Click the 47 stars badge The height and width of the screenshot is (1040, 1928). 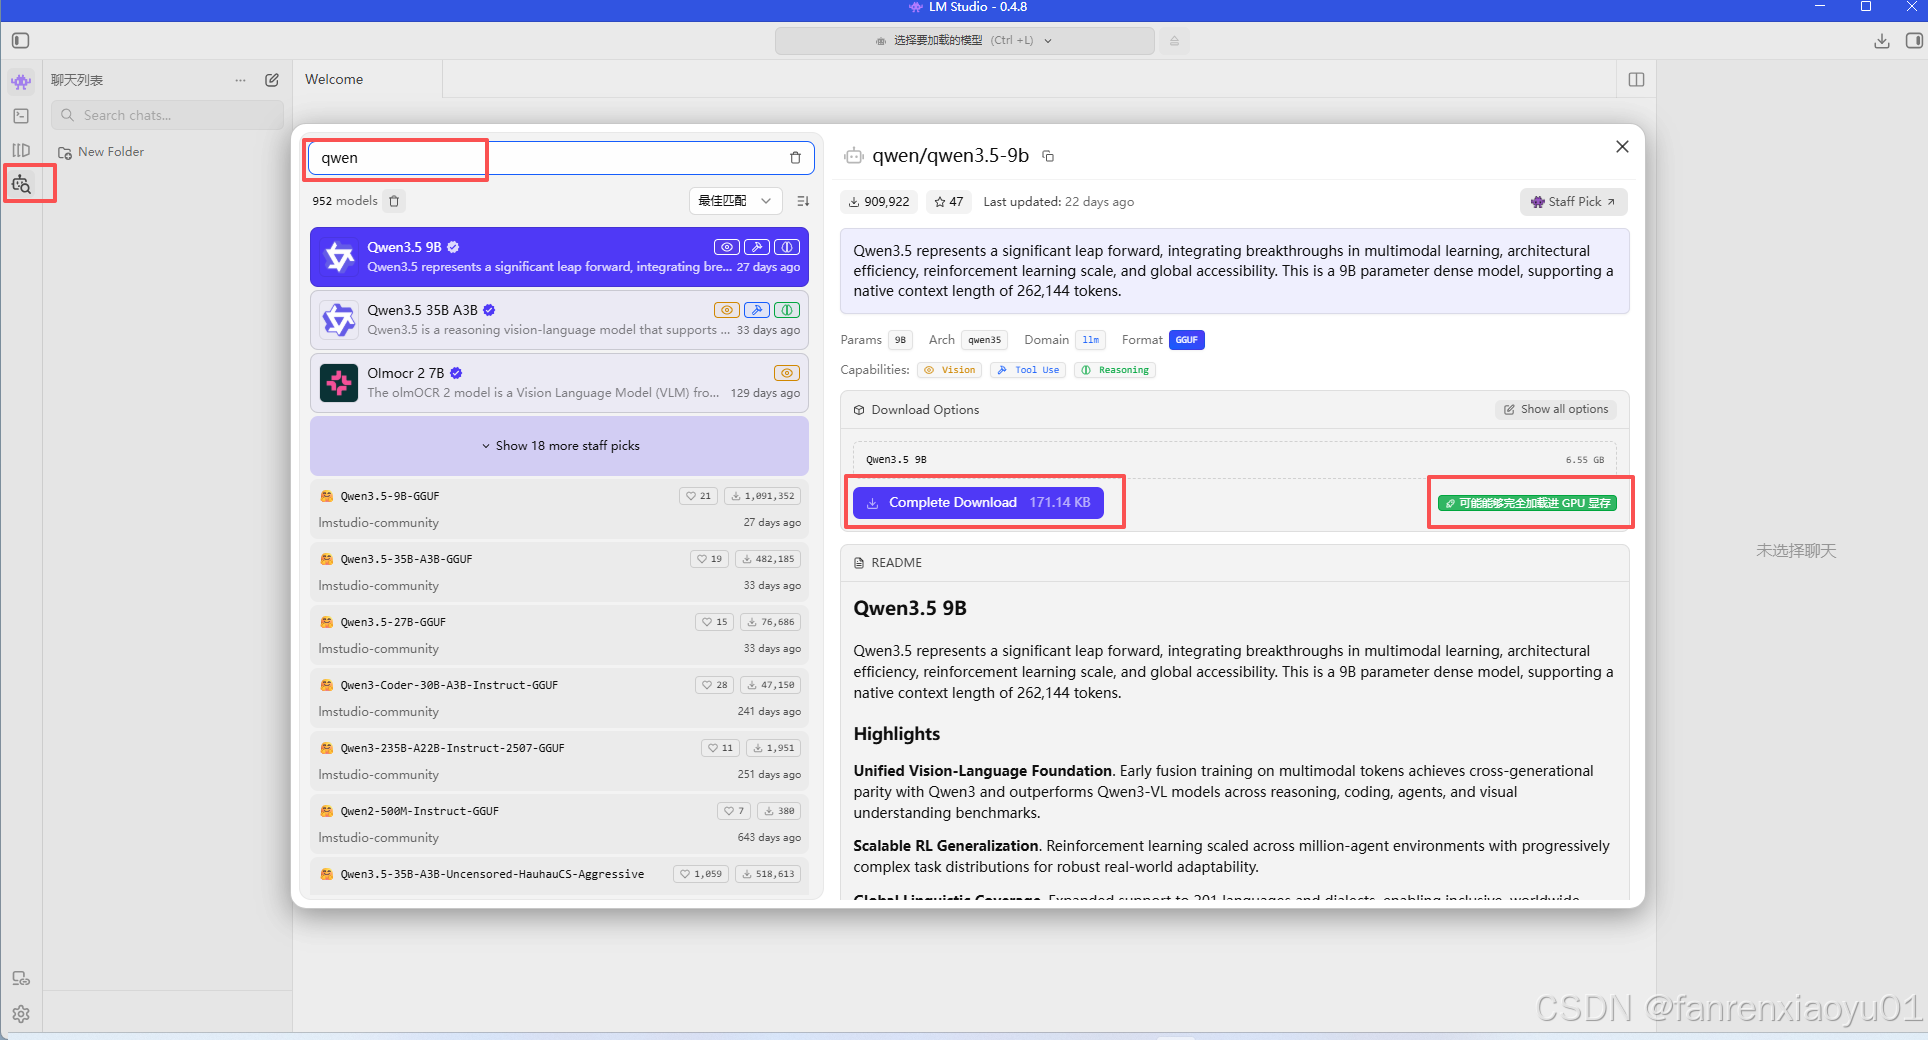tap(948, 202)
